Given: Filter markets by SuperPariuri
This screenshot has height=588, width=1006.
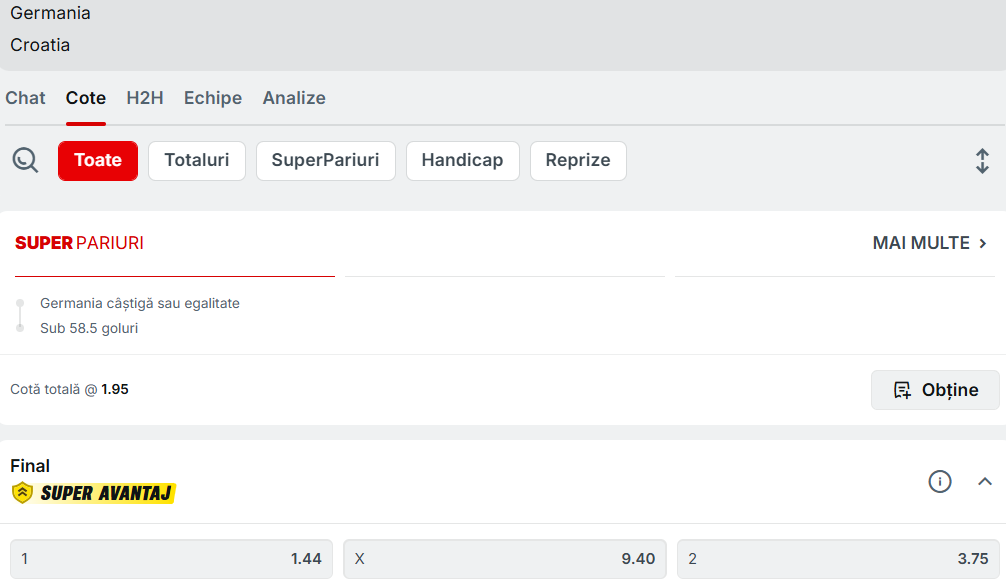Looking at the screenshot, I should (325, 161).
